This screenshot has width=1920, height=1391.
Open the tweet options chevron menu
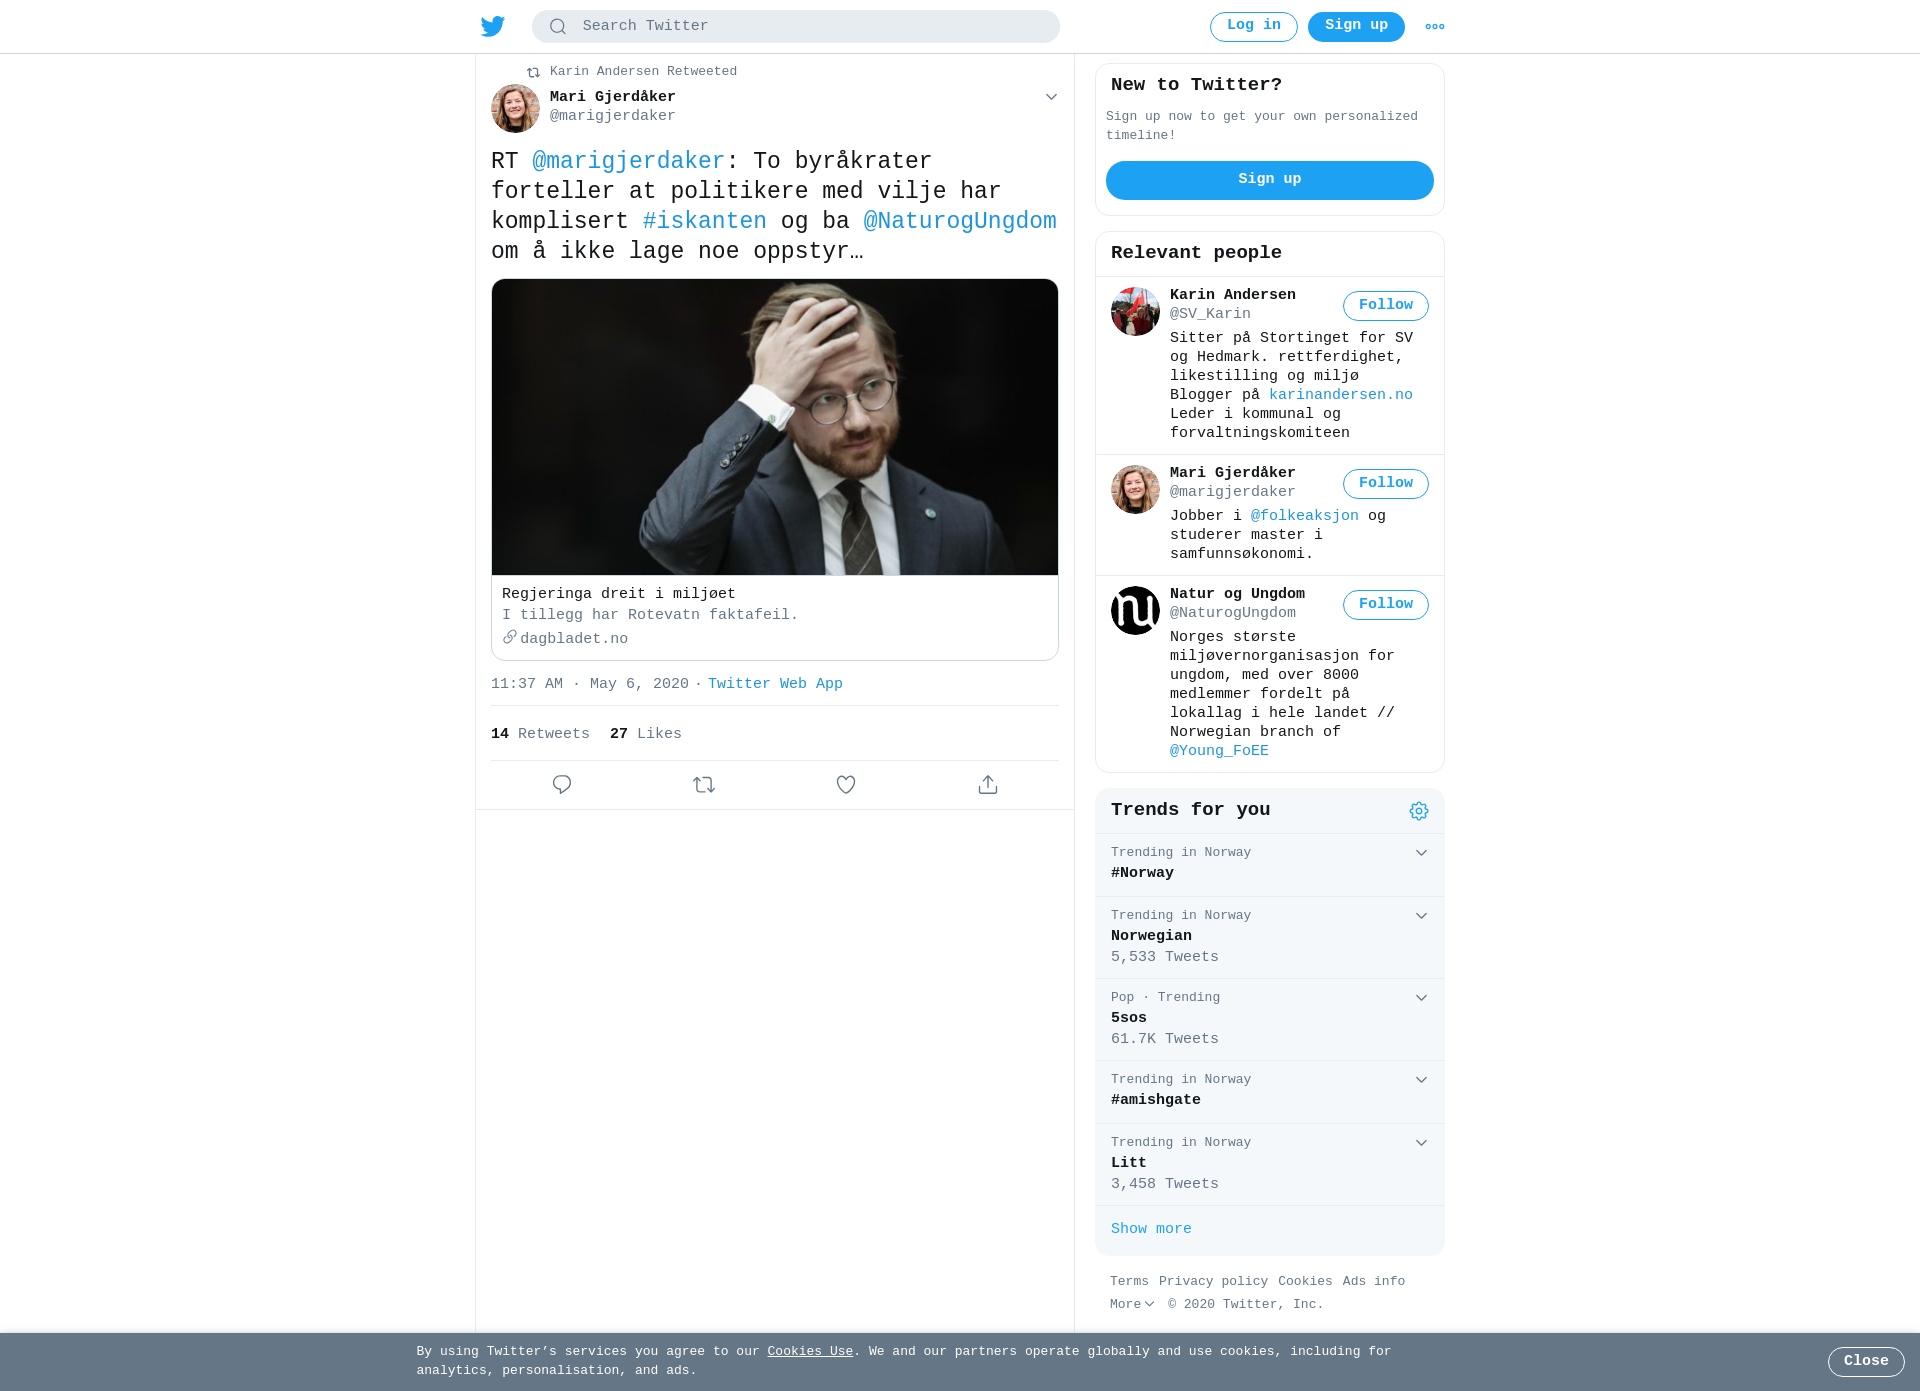click(1051, 97)
